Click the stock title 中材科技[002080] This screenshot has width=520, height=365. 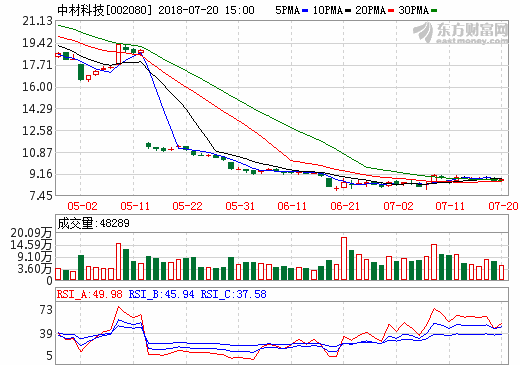[x=105, y=10]
